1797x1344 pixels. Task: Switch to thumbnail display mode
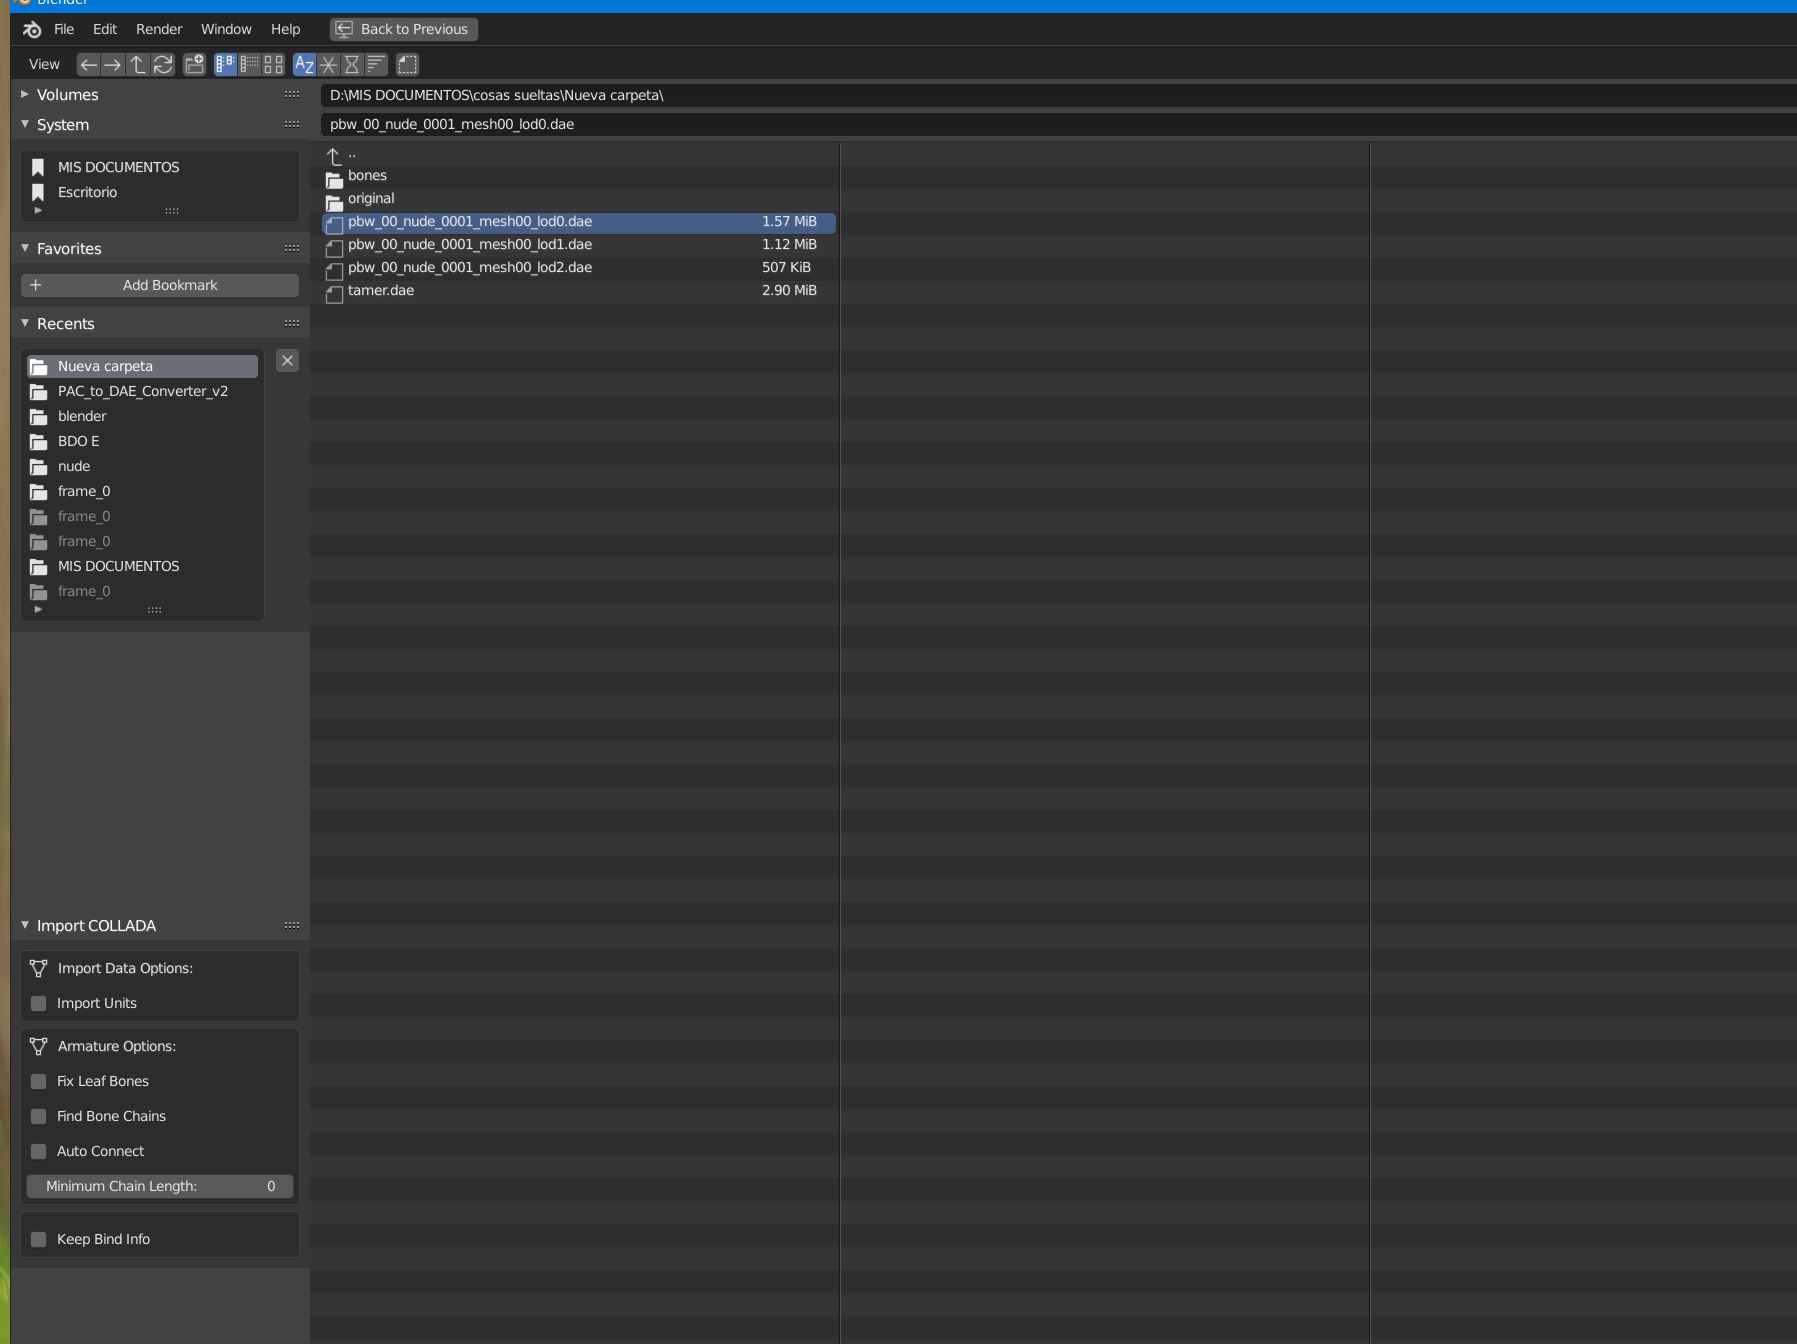pos(274,65)
